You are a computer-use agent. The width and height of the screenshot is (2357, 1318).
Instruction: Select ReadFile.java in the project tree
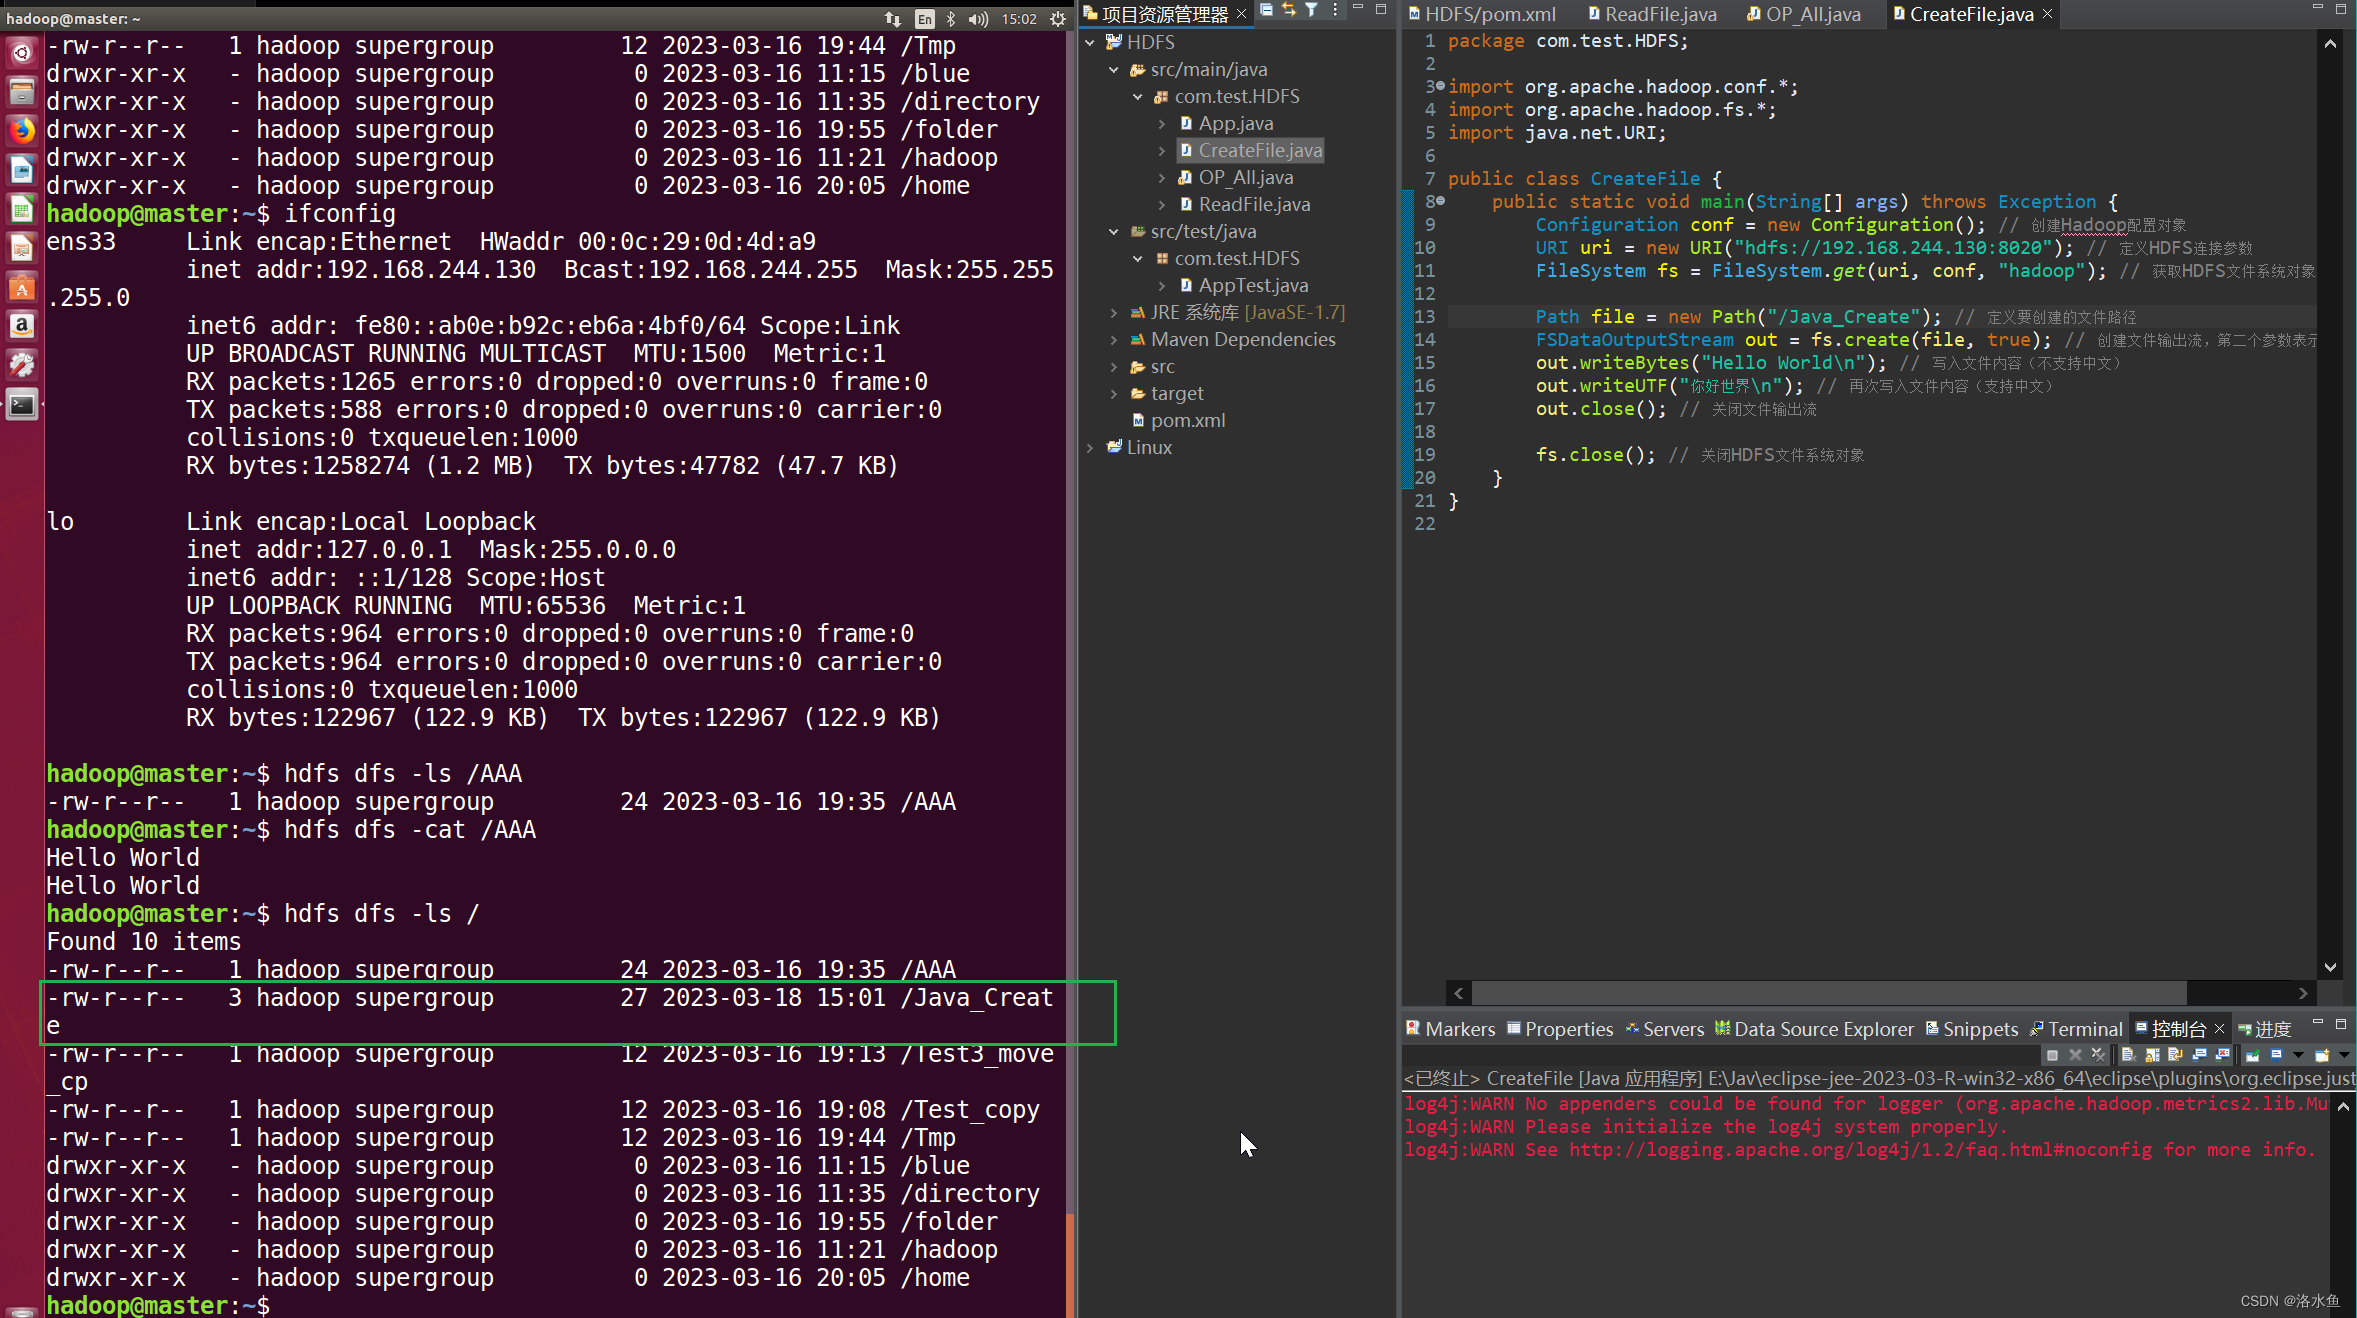tap(1254, 204)
